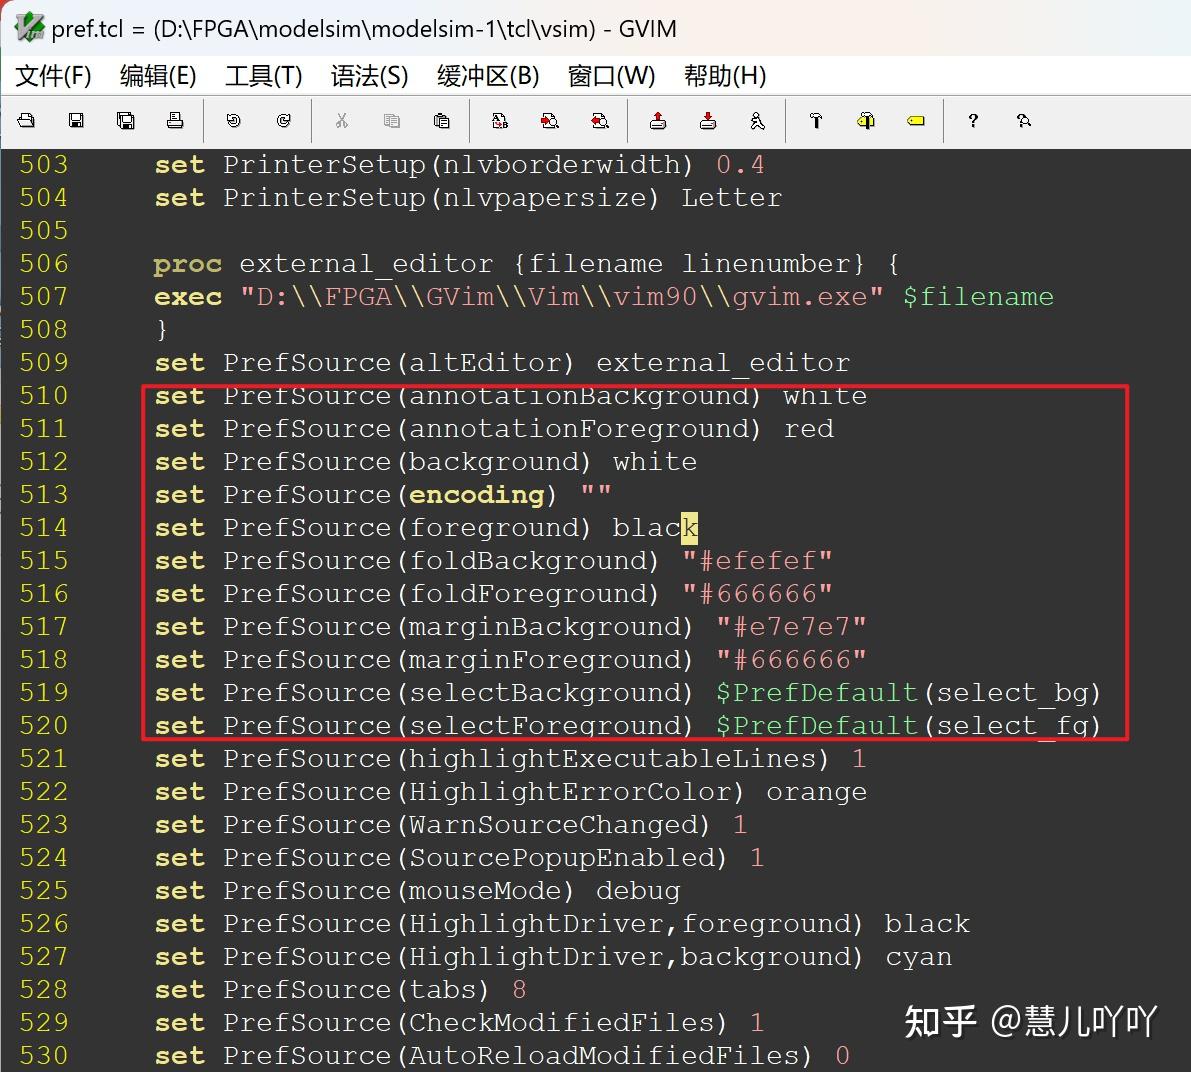This screenshot has width=1191, height=1072.
Task: Click the Save All toolbar icon
Action: (125, 120)
